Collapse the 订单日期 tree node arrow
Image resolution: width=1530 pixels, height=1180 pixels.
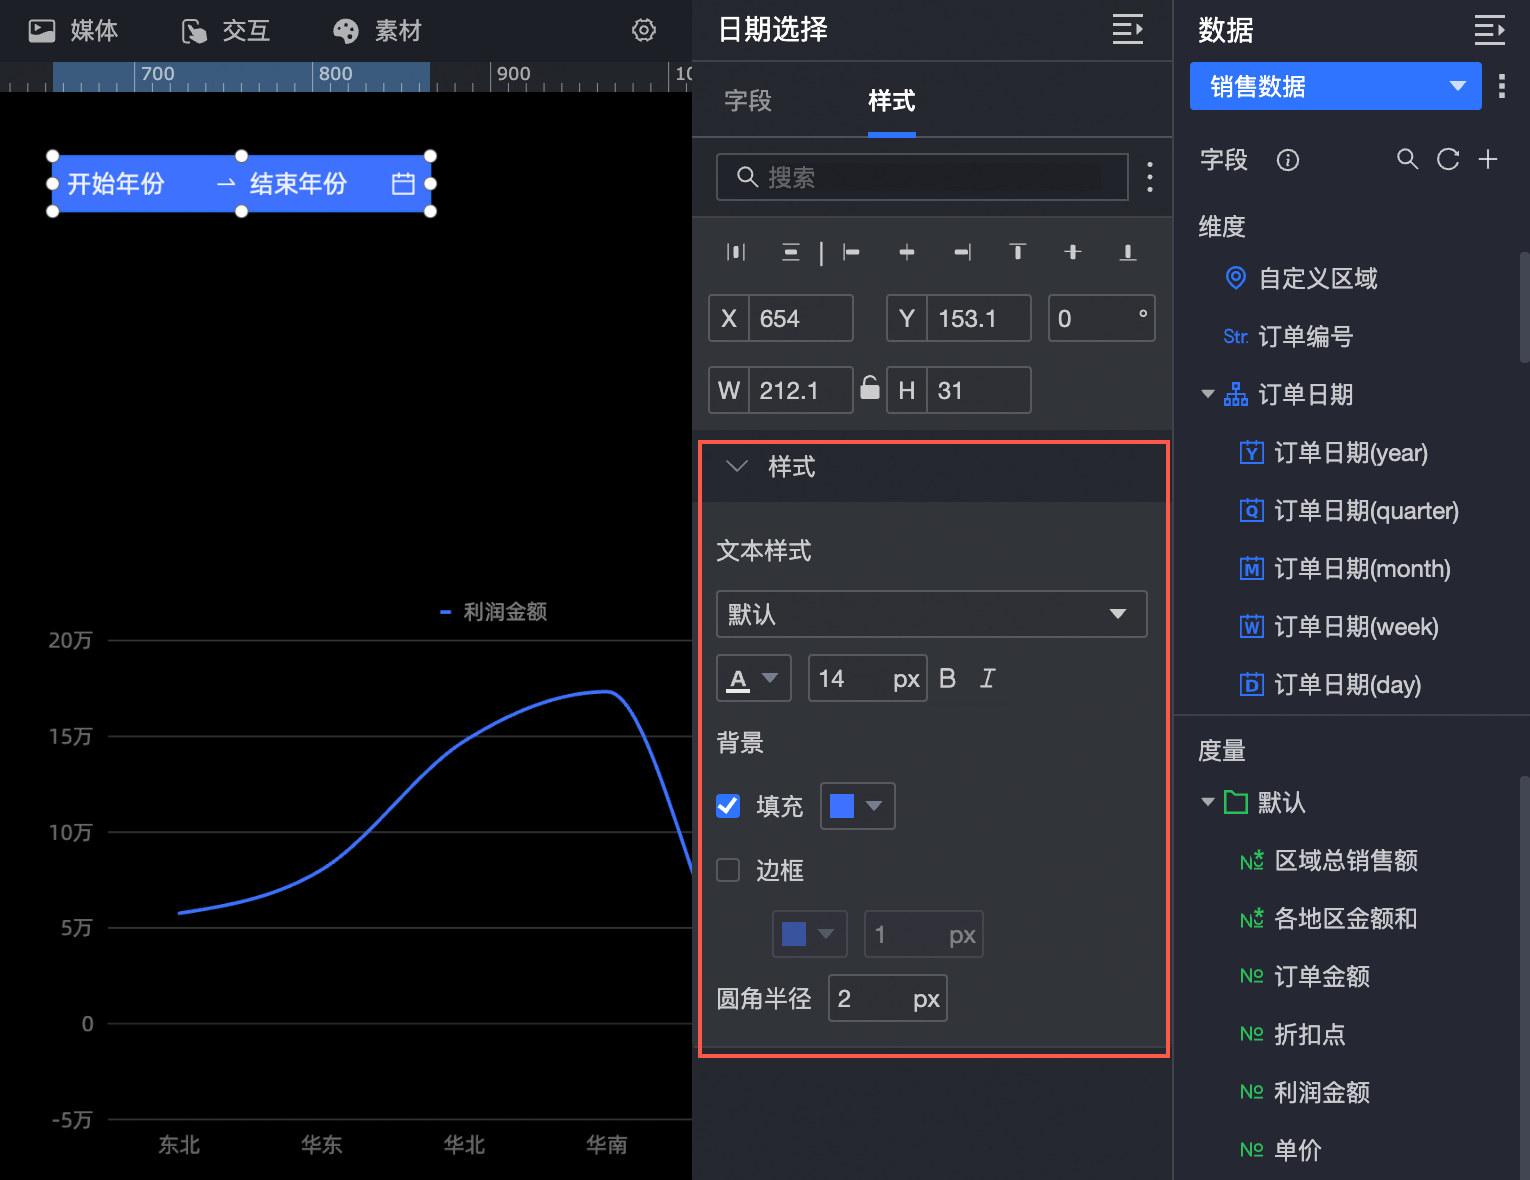pyautogui.click(x=1208, y=394)
